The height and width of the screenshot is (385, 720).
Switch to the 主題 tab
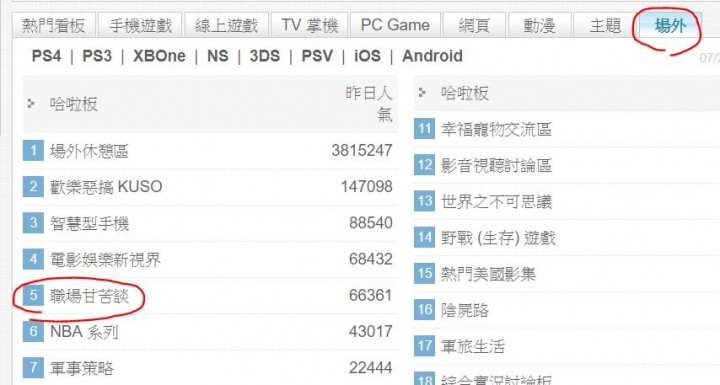605,25
